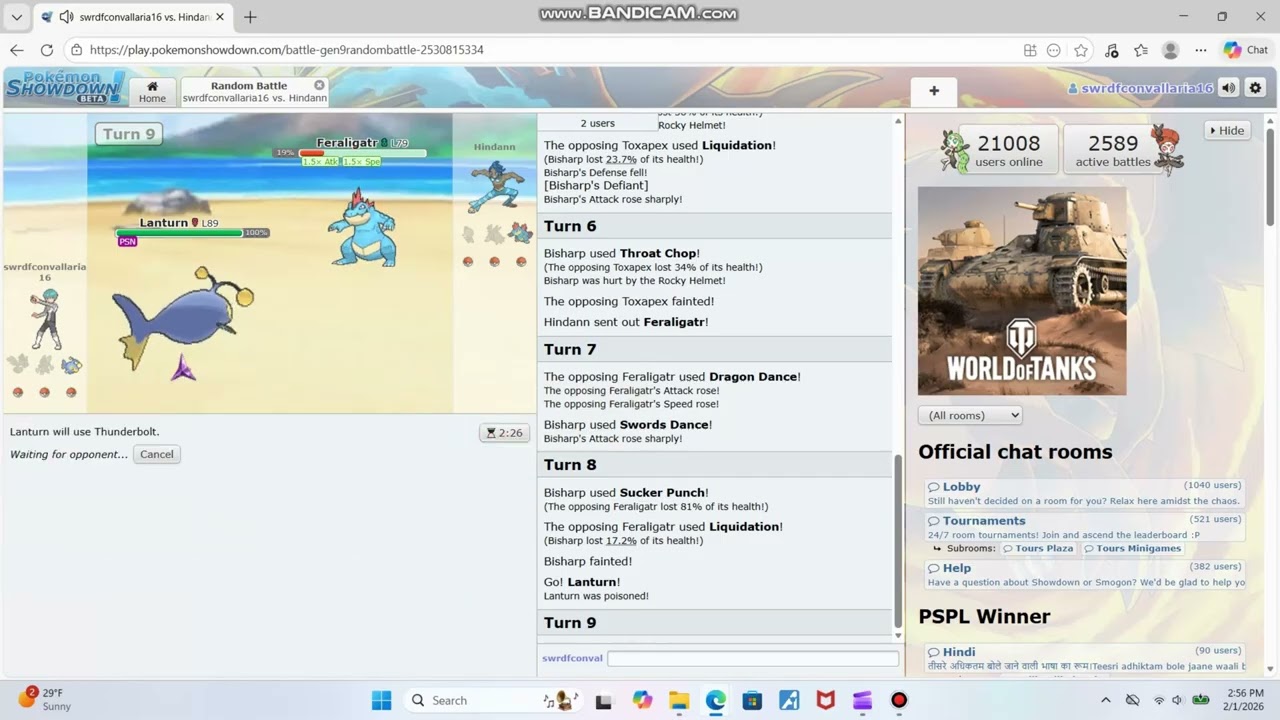Screen dimensions: 1280x720
Task: Click your swrdfconvallaria16 trainer avatar
Action: (x=44, y=318)
